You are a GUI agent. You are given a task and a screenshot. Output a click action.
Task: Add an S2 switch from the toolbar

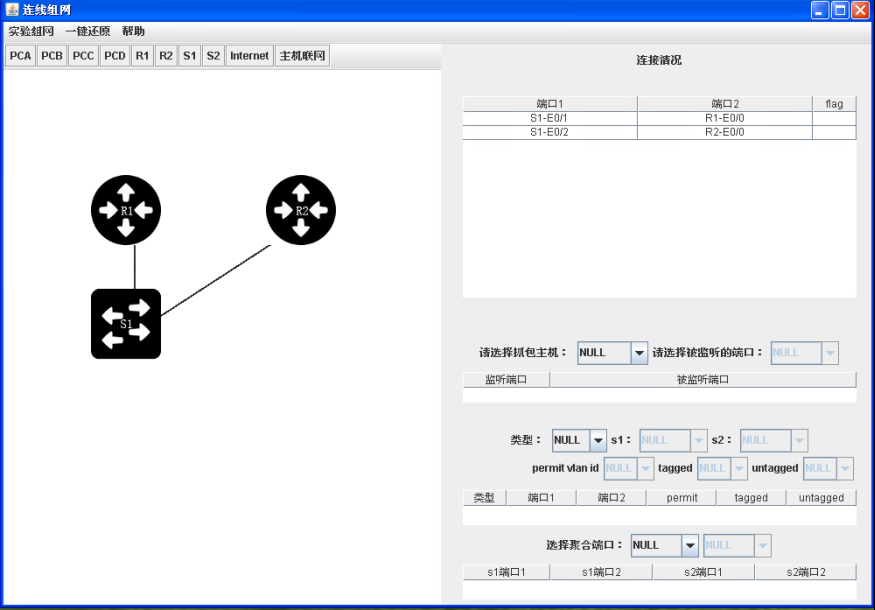tap(212, 55)
